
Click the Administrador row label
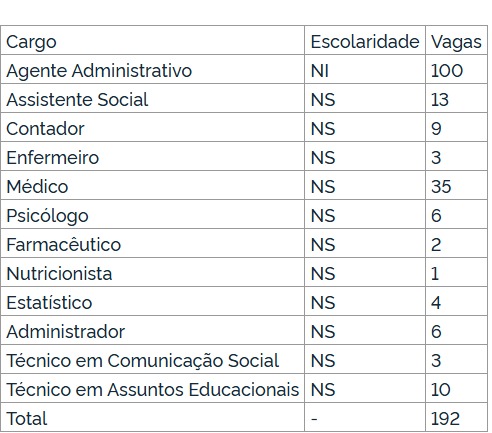[65, 332]
